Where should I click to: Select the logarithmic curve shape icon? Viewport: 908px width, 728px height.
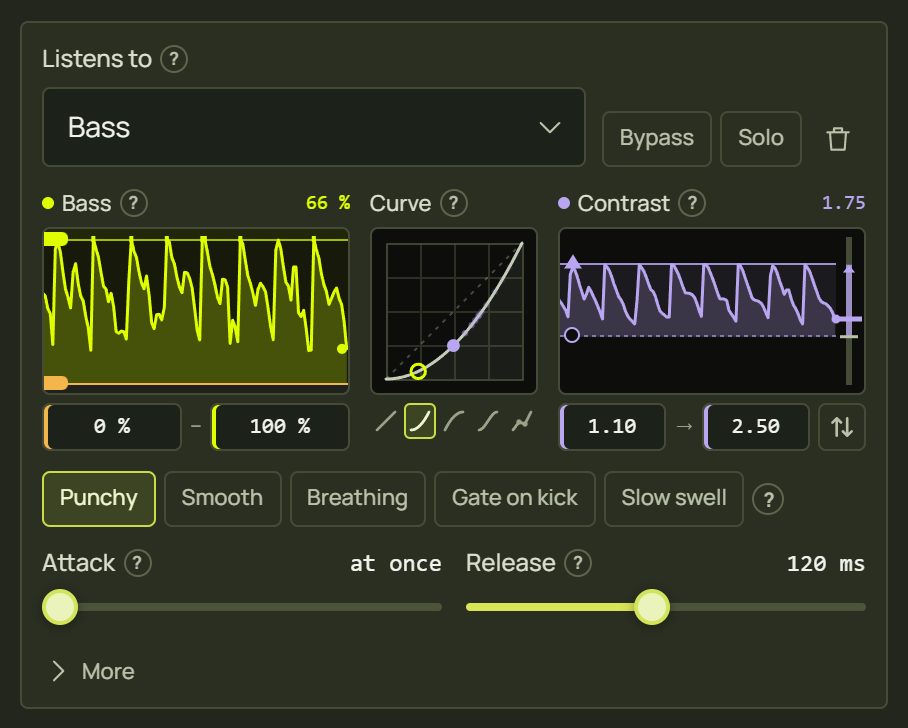coord(453,422)
